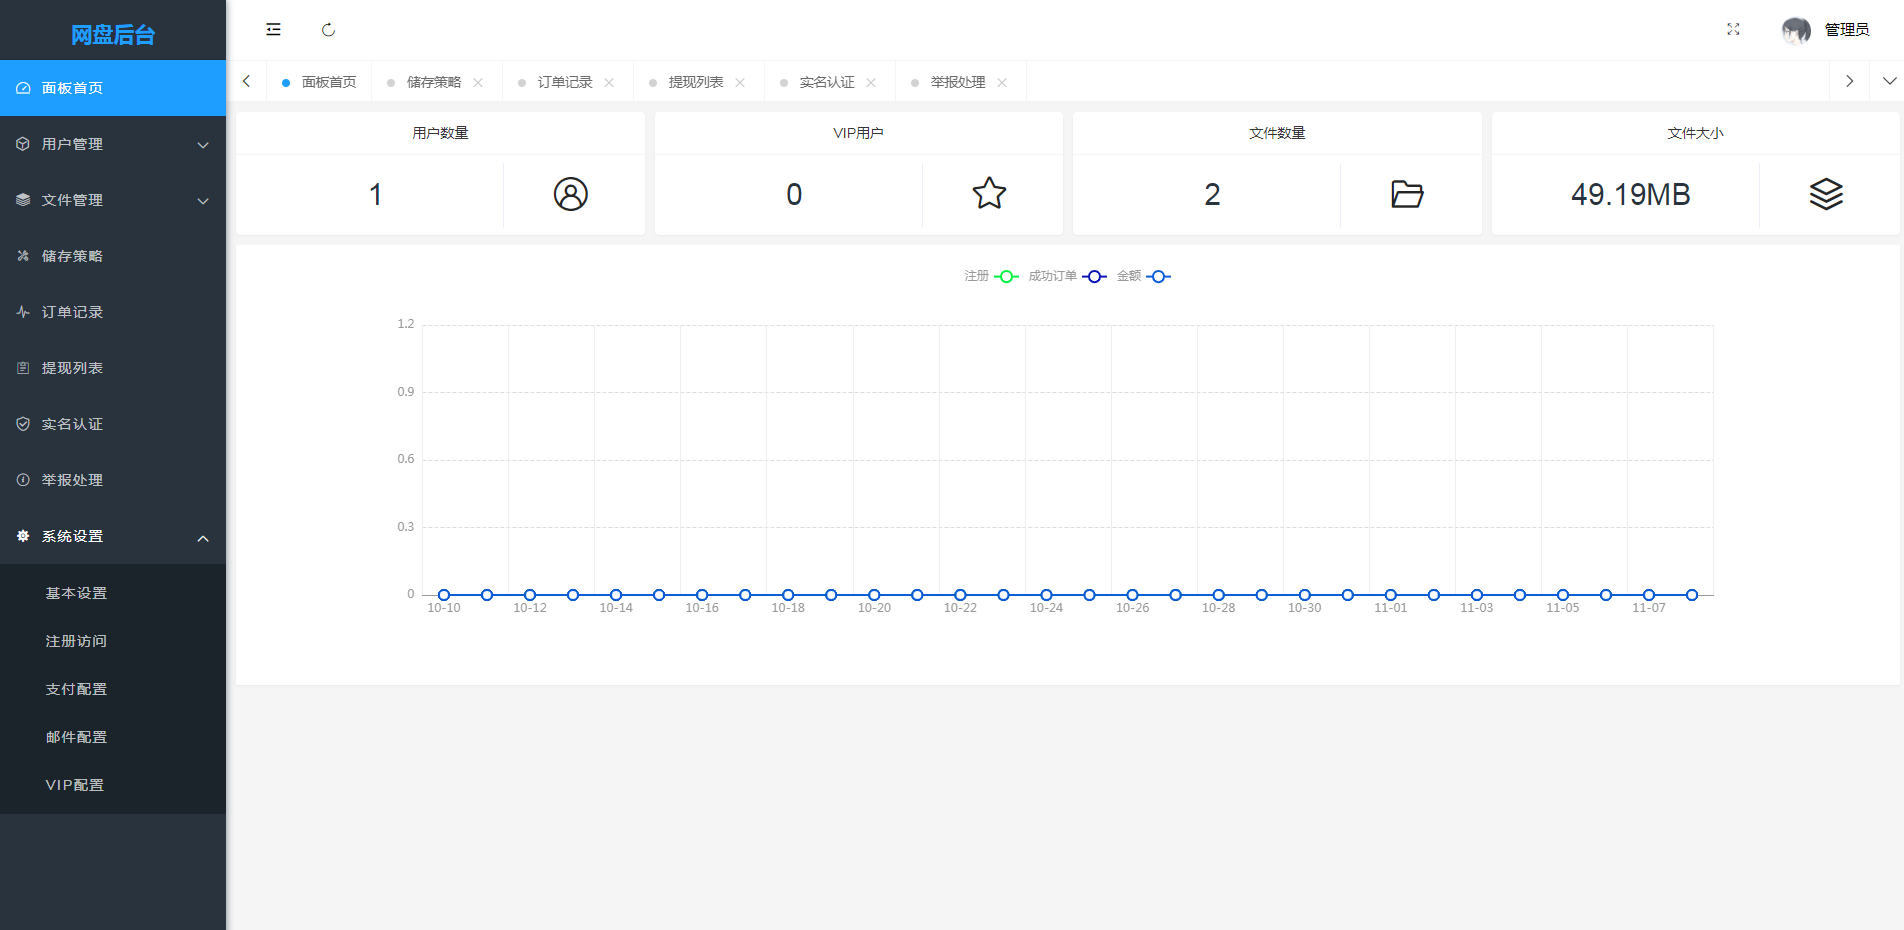The height and width of the screenshot is (930, 1904).
Task: Collapse the sidebar with the menu fold icon
Action: [x=273, y=30]
